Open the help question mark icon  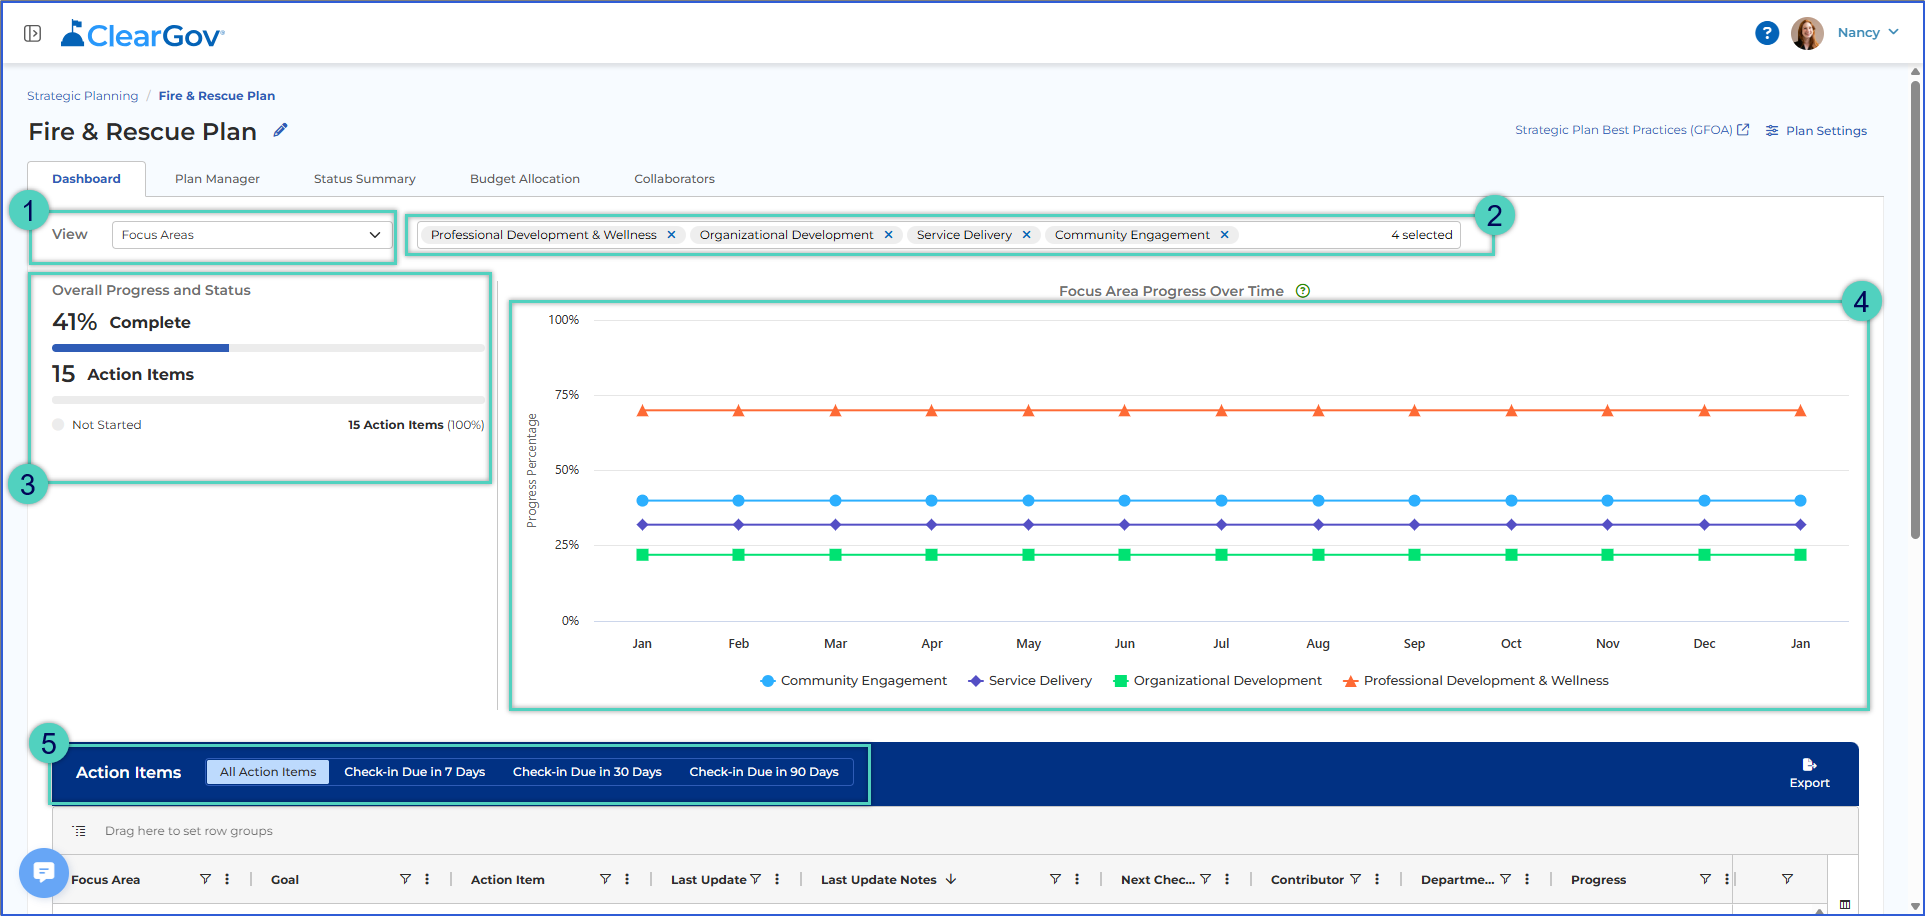coord(1767,33)
